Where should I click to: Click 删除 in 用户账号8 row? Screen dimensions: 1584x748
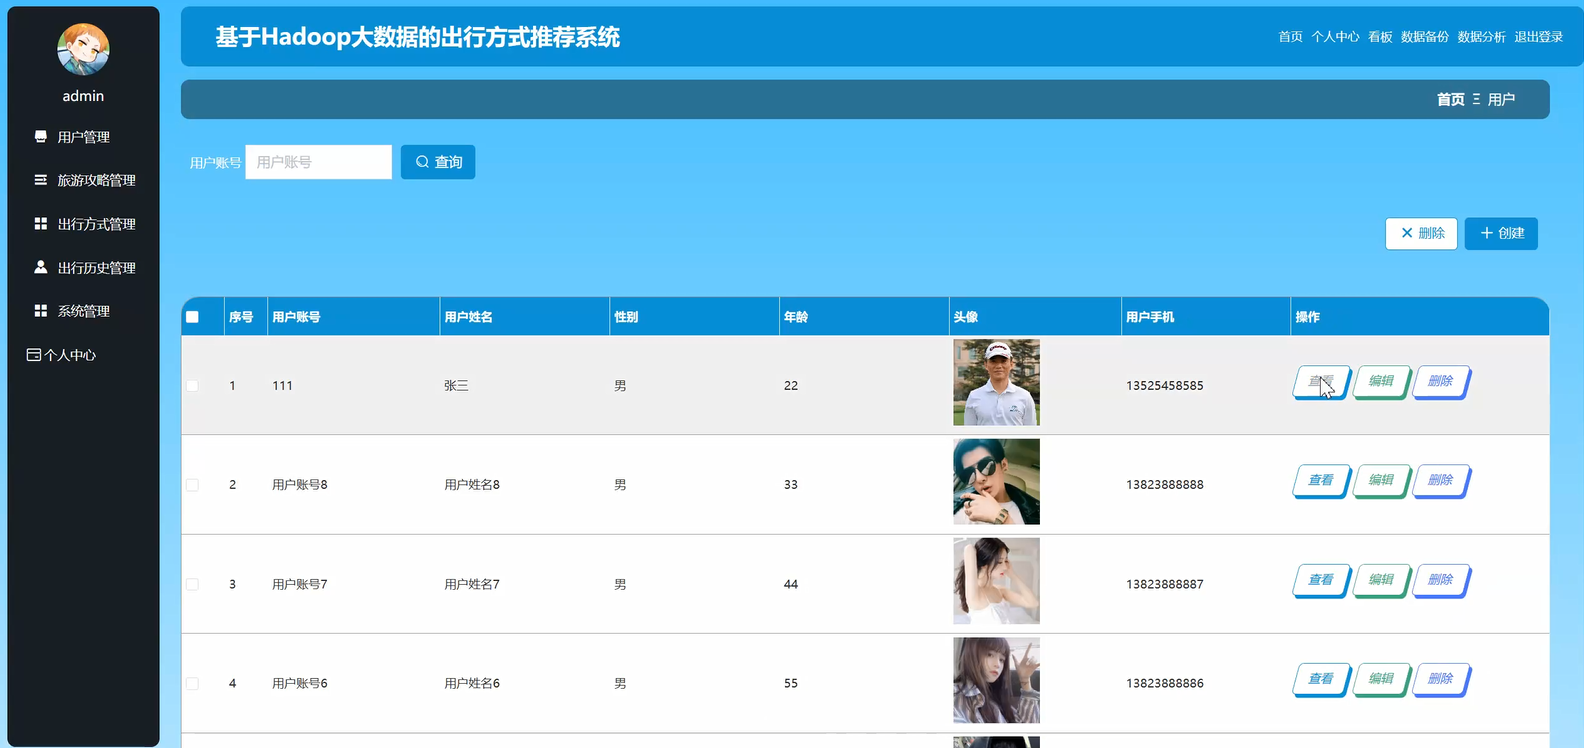[1441, 481]
